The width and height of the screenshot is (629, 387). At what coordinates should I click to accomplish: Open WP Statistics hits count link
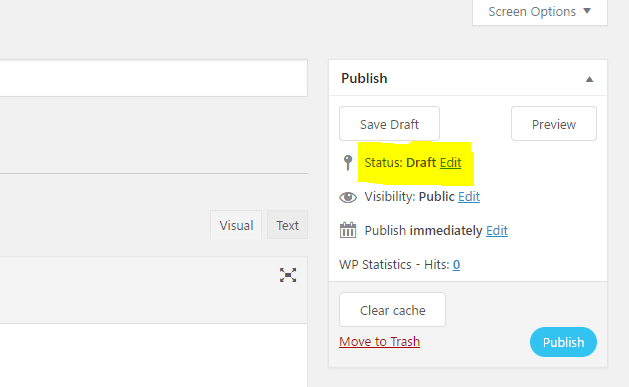click(x=457, y=265)
